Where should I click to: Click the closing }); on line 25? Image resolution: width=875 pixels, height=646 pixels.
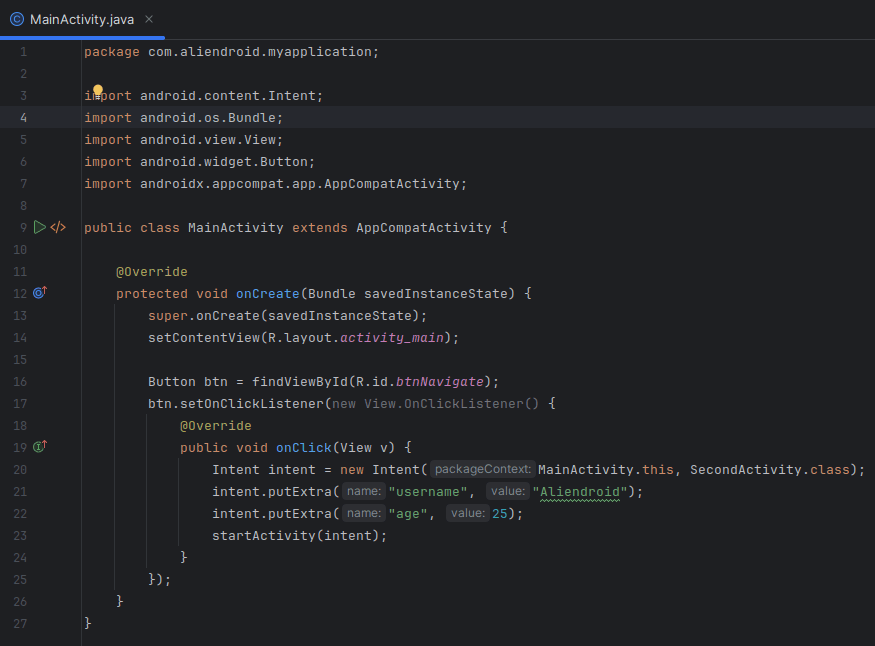point(160,580)
